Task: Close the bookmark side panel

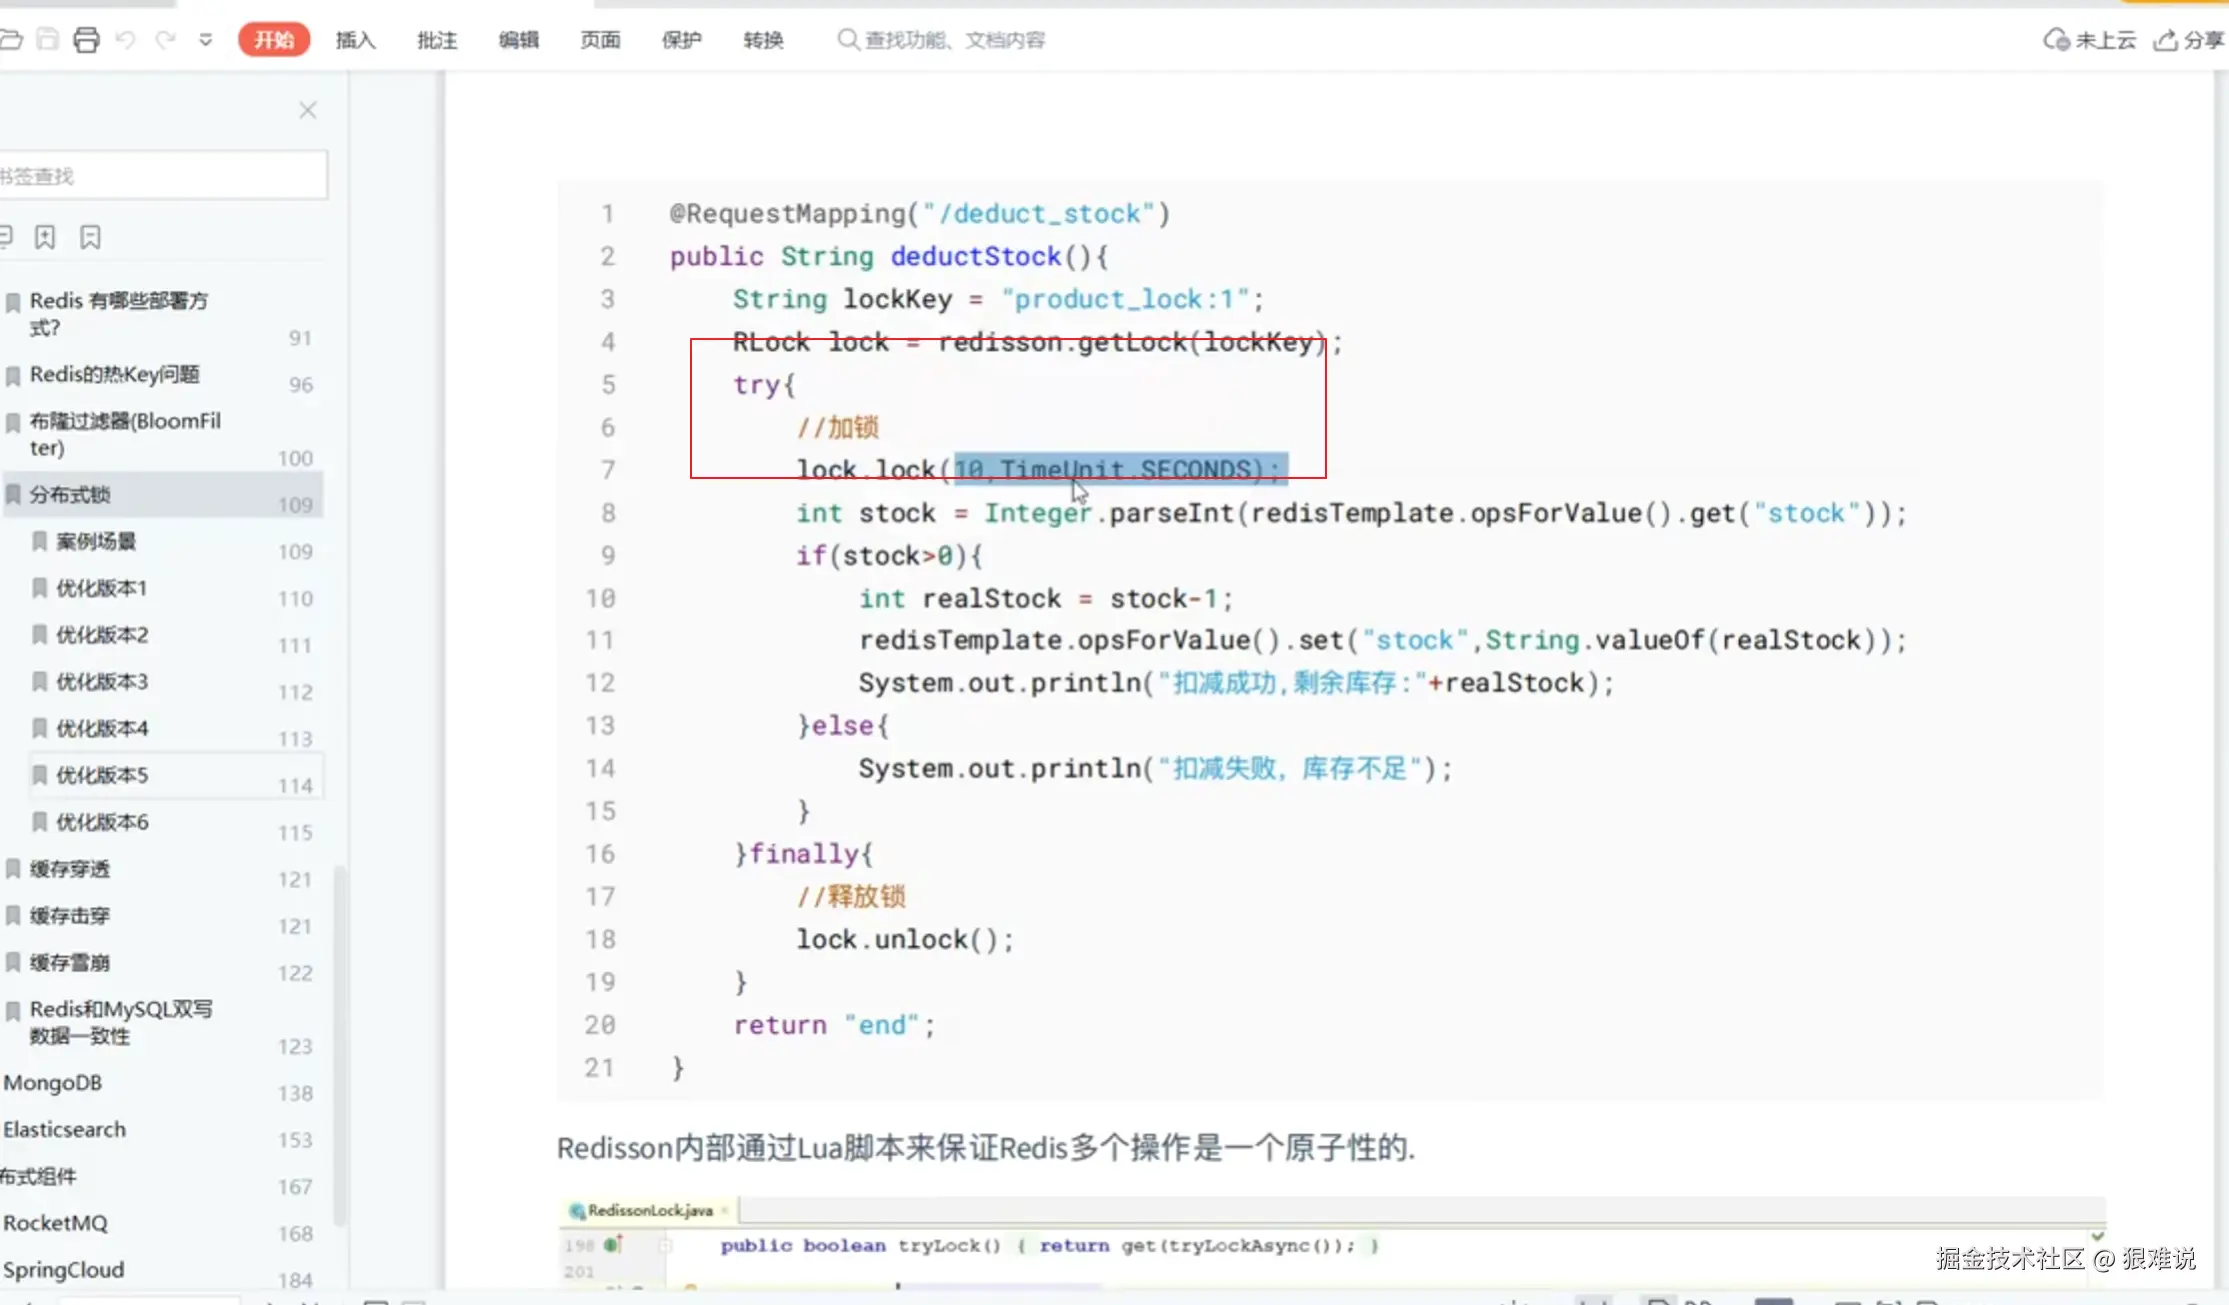Action: coord(308,110)
